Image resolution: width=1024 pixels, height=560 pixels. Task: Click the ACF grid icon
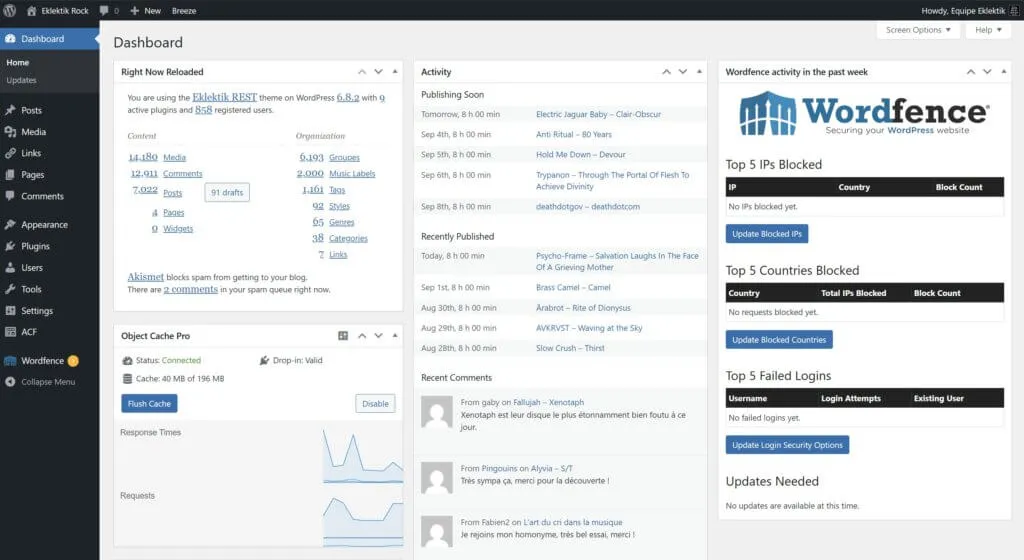click(10, 332)
